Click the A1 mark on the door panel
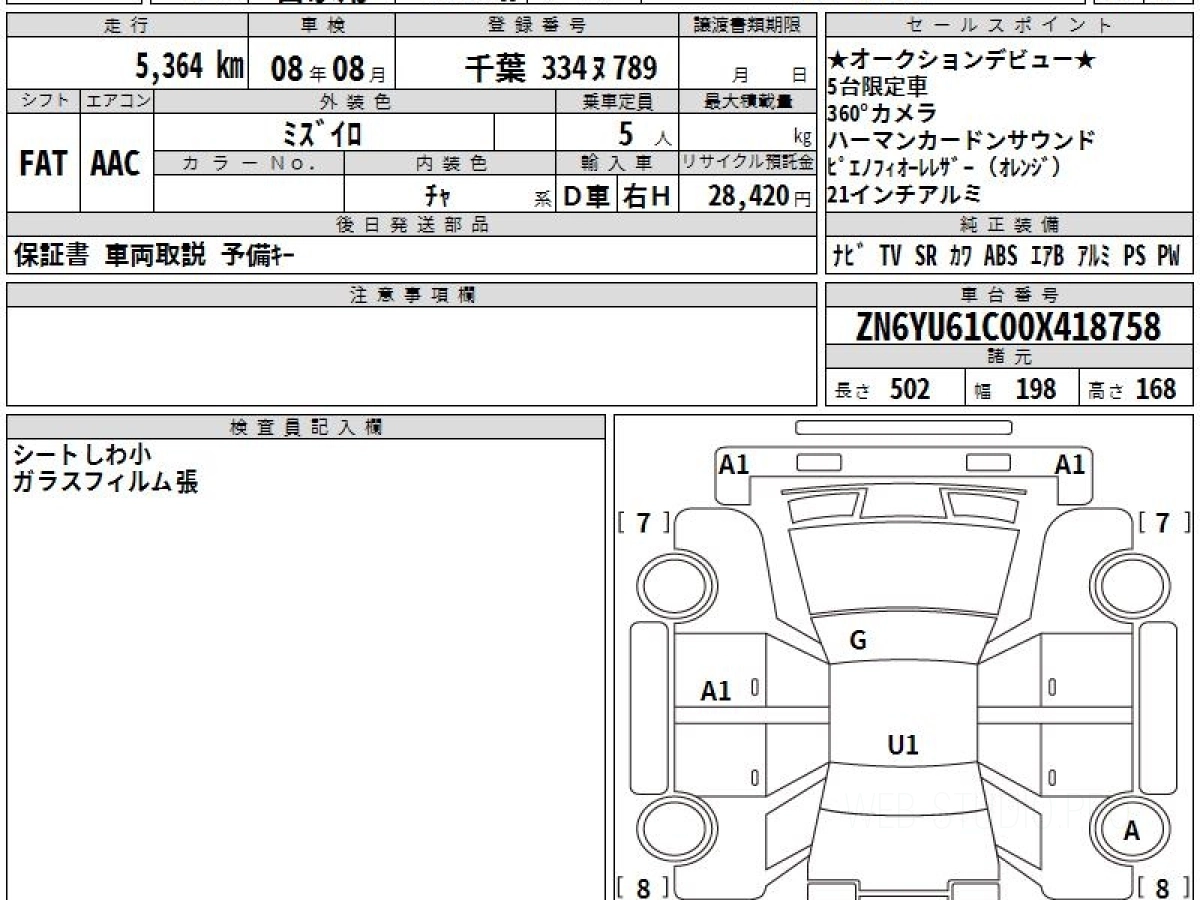The height and width of the screenshot is (900, 1200). 716,690
